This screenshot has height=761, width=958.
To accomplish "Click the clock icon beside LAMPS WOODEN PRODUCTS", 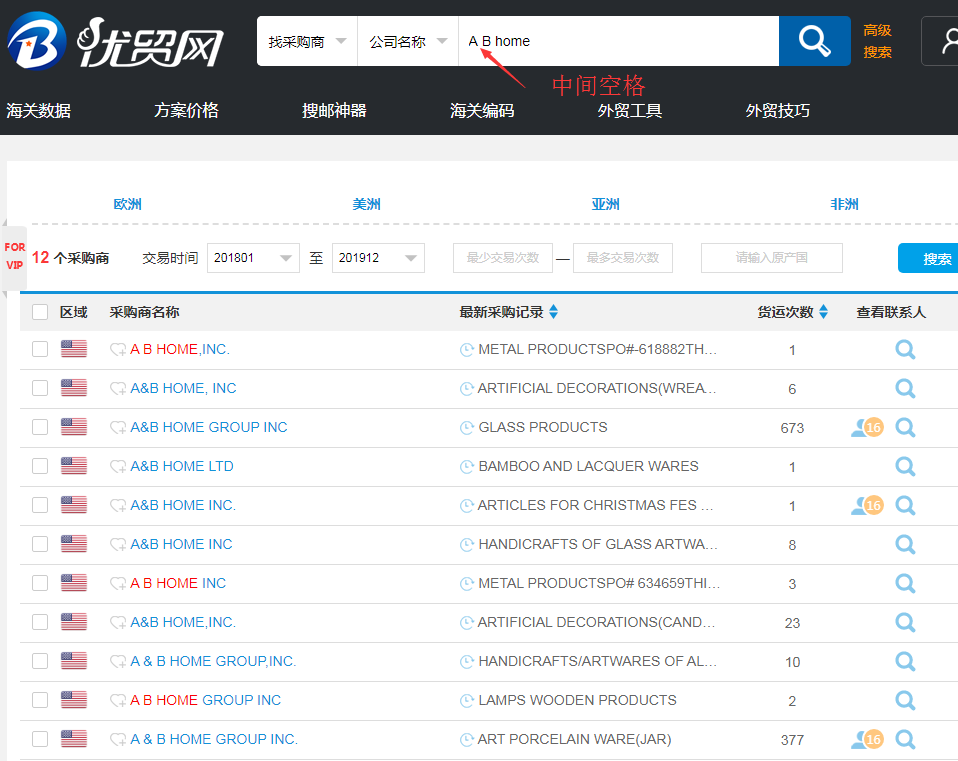I will click(x=467, y=701).
